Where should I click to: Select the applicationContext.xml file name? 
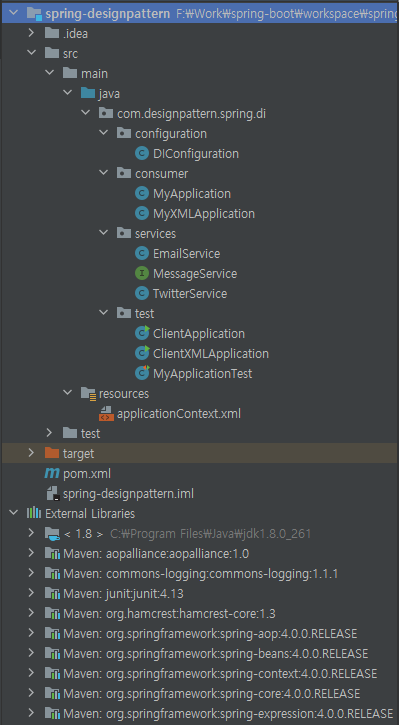[179, 413]
